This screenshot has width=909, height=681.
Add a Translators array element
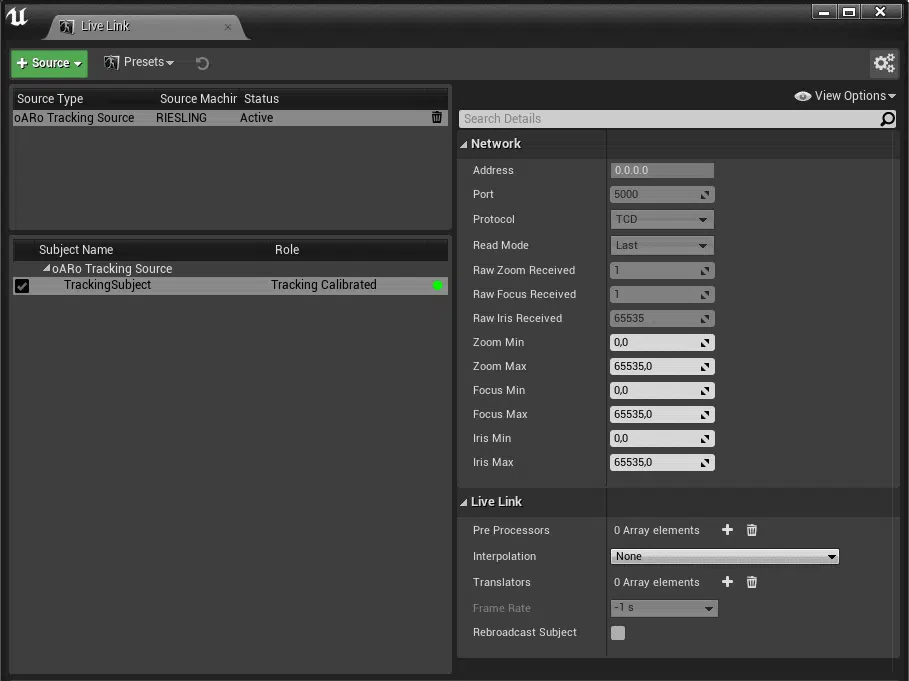point(727,582)
